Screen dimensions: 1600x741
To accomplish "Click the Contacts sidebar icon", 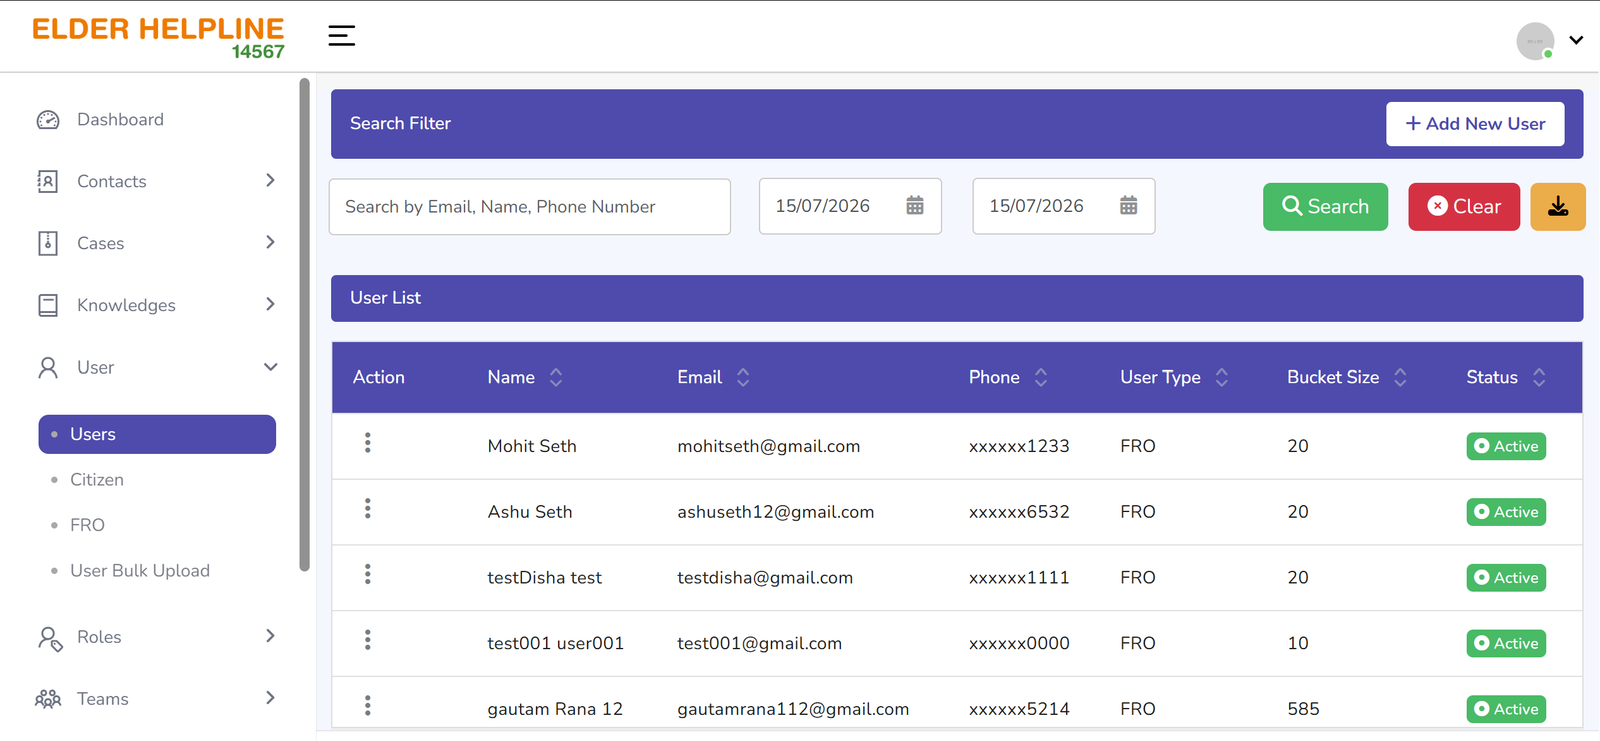I will pyautogui.click(x=48, y=181).
